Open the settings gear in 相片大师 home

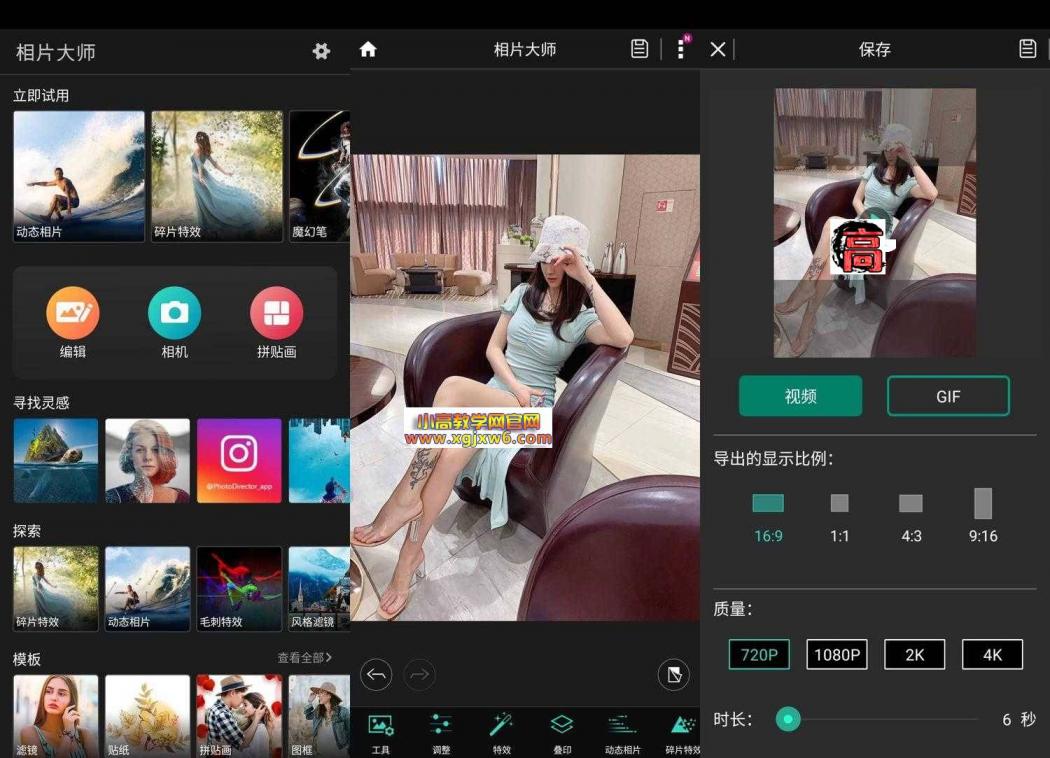321,51
